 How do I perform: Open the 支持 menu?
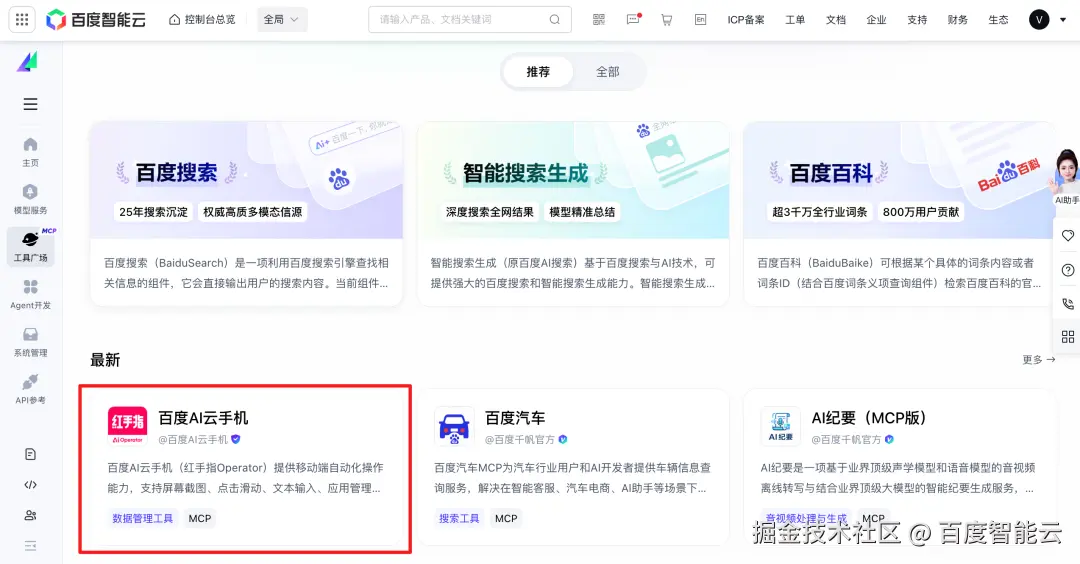coord(917,19)
